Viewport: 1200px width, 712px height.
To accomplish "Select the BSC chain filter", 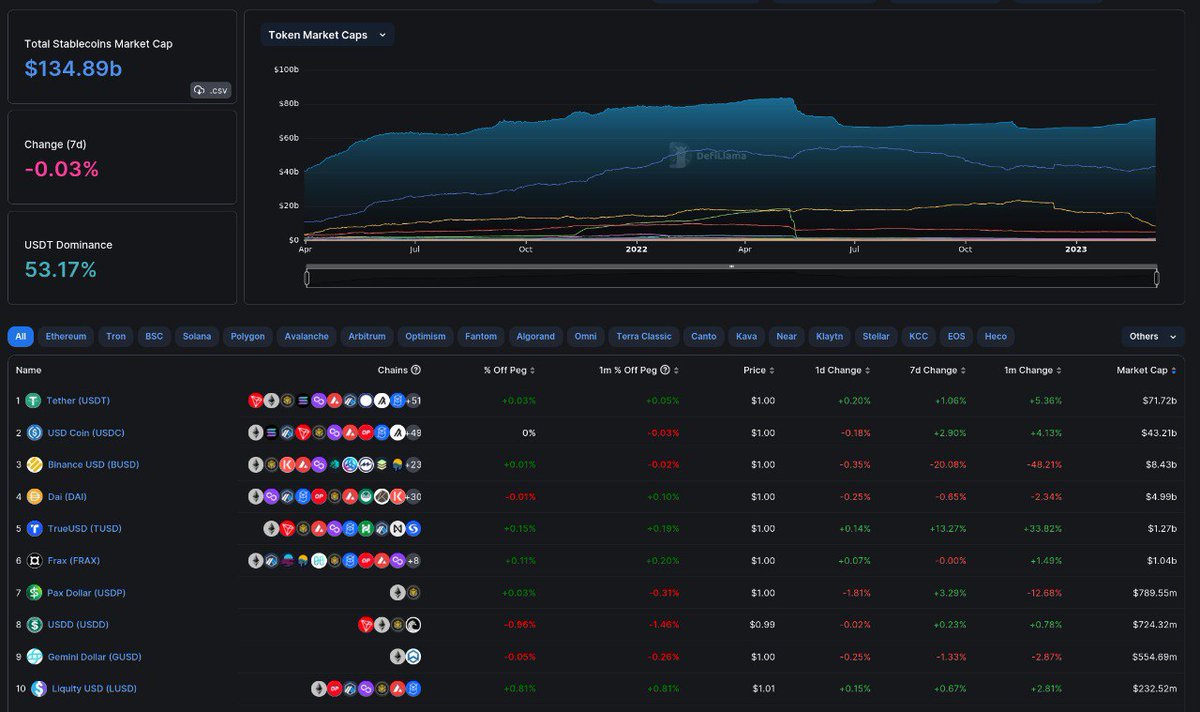I will 154,337.
